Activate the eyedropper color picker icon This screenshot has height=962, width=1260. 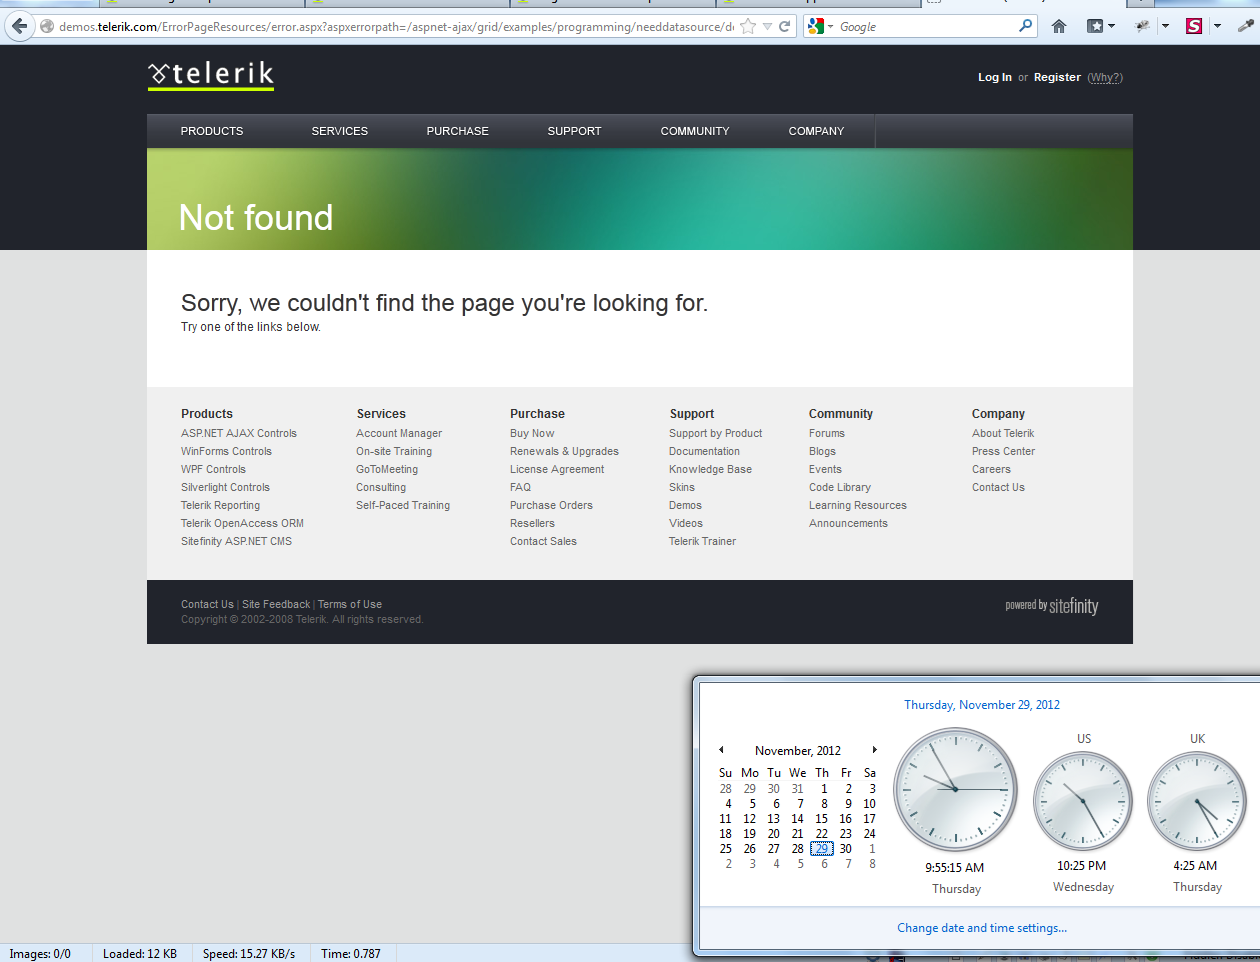[1246, 27]
